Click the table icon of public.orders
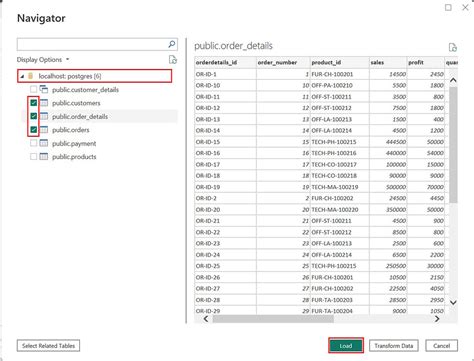 point(44,130)
